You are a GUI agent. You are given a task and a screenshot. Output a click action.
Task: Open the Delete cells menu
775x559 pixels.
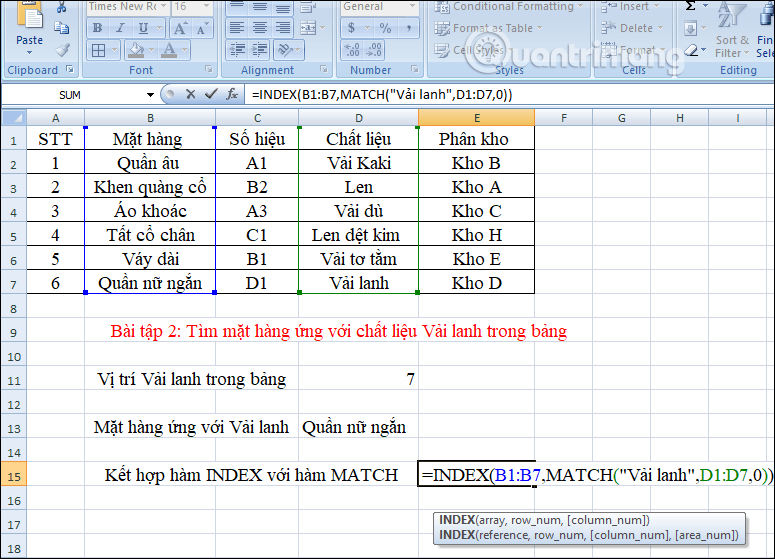point(632,28)
